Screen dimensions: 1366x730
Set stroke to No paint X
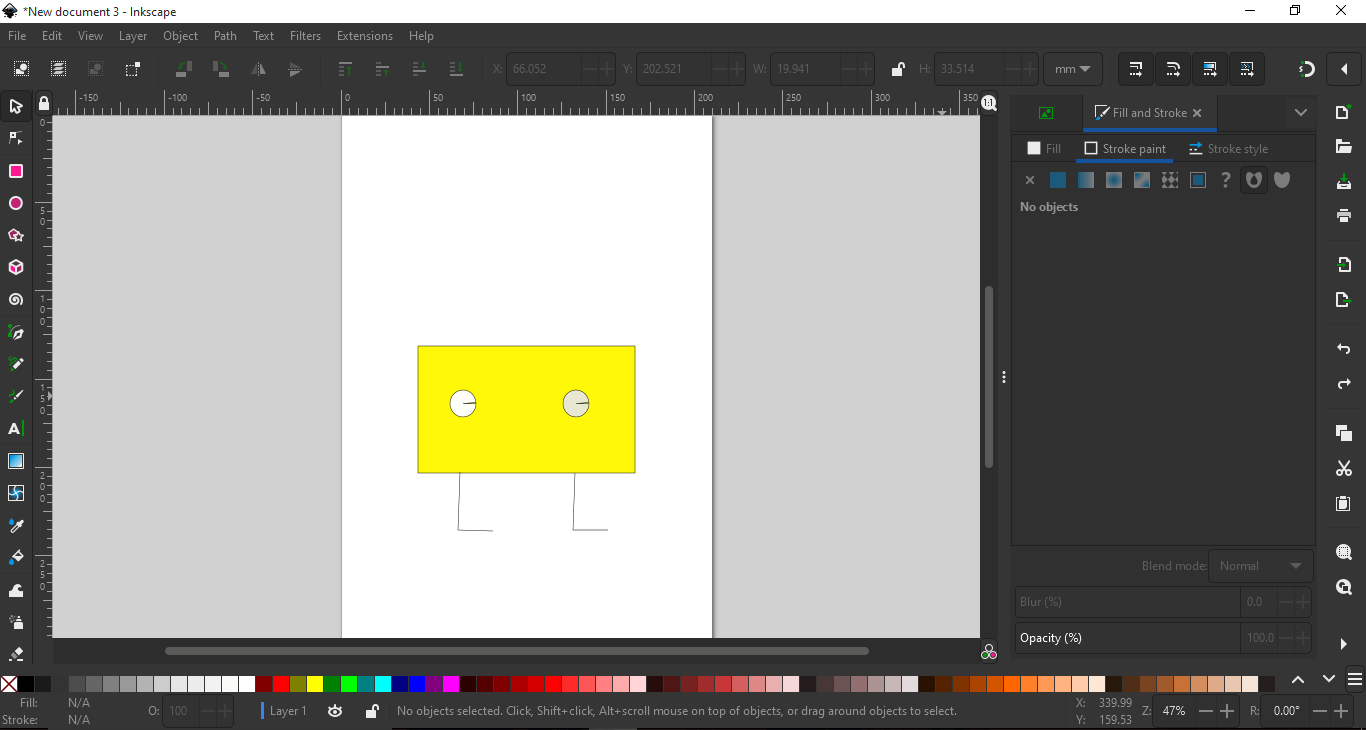tap(1029, 181)
